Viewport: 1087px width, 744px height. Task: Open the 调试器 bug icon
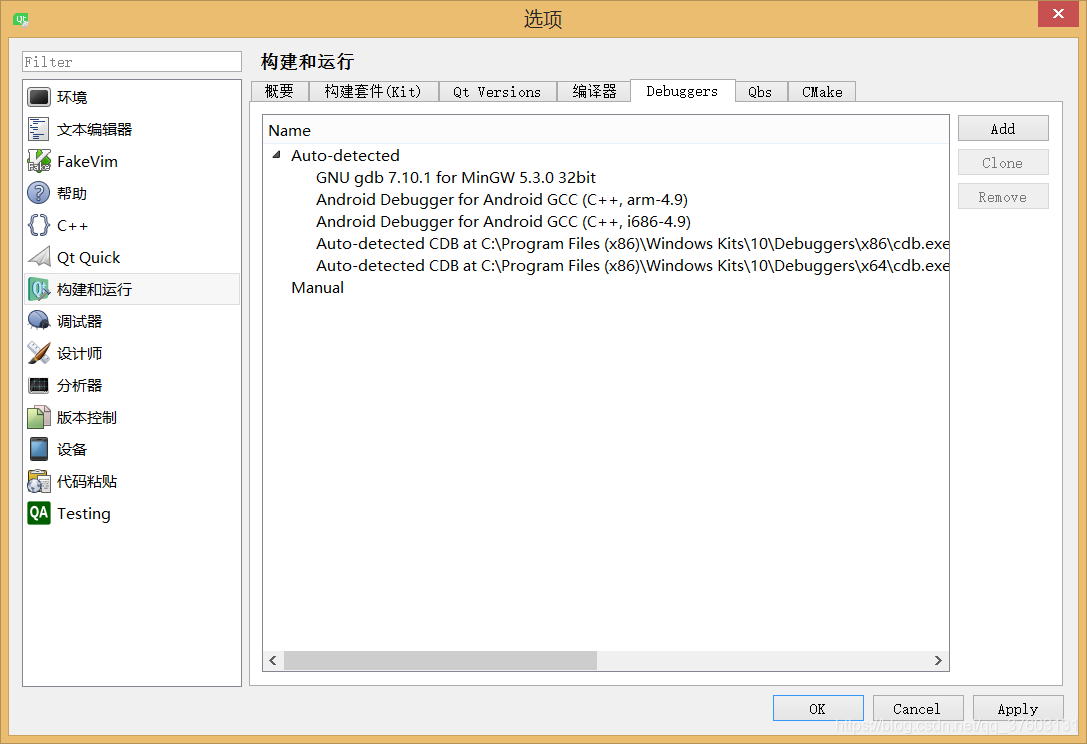pyautogui.click(x=39, y=321)
